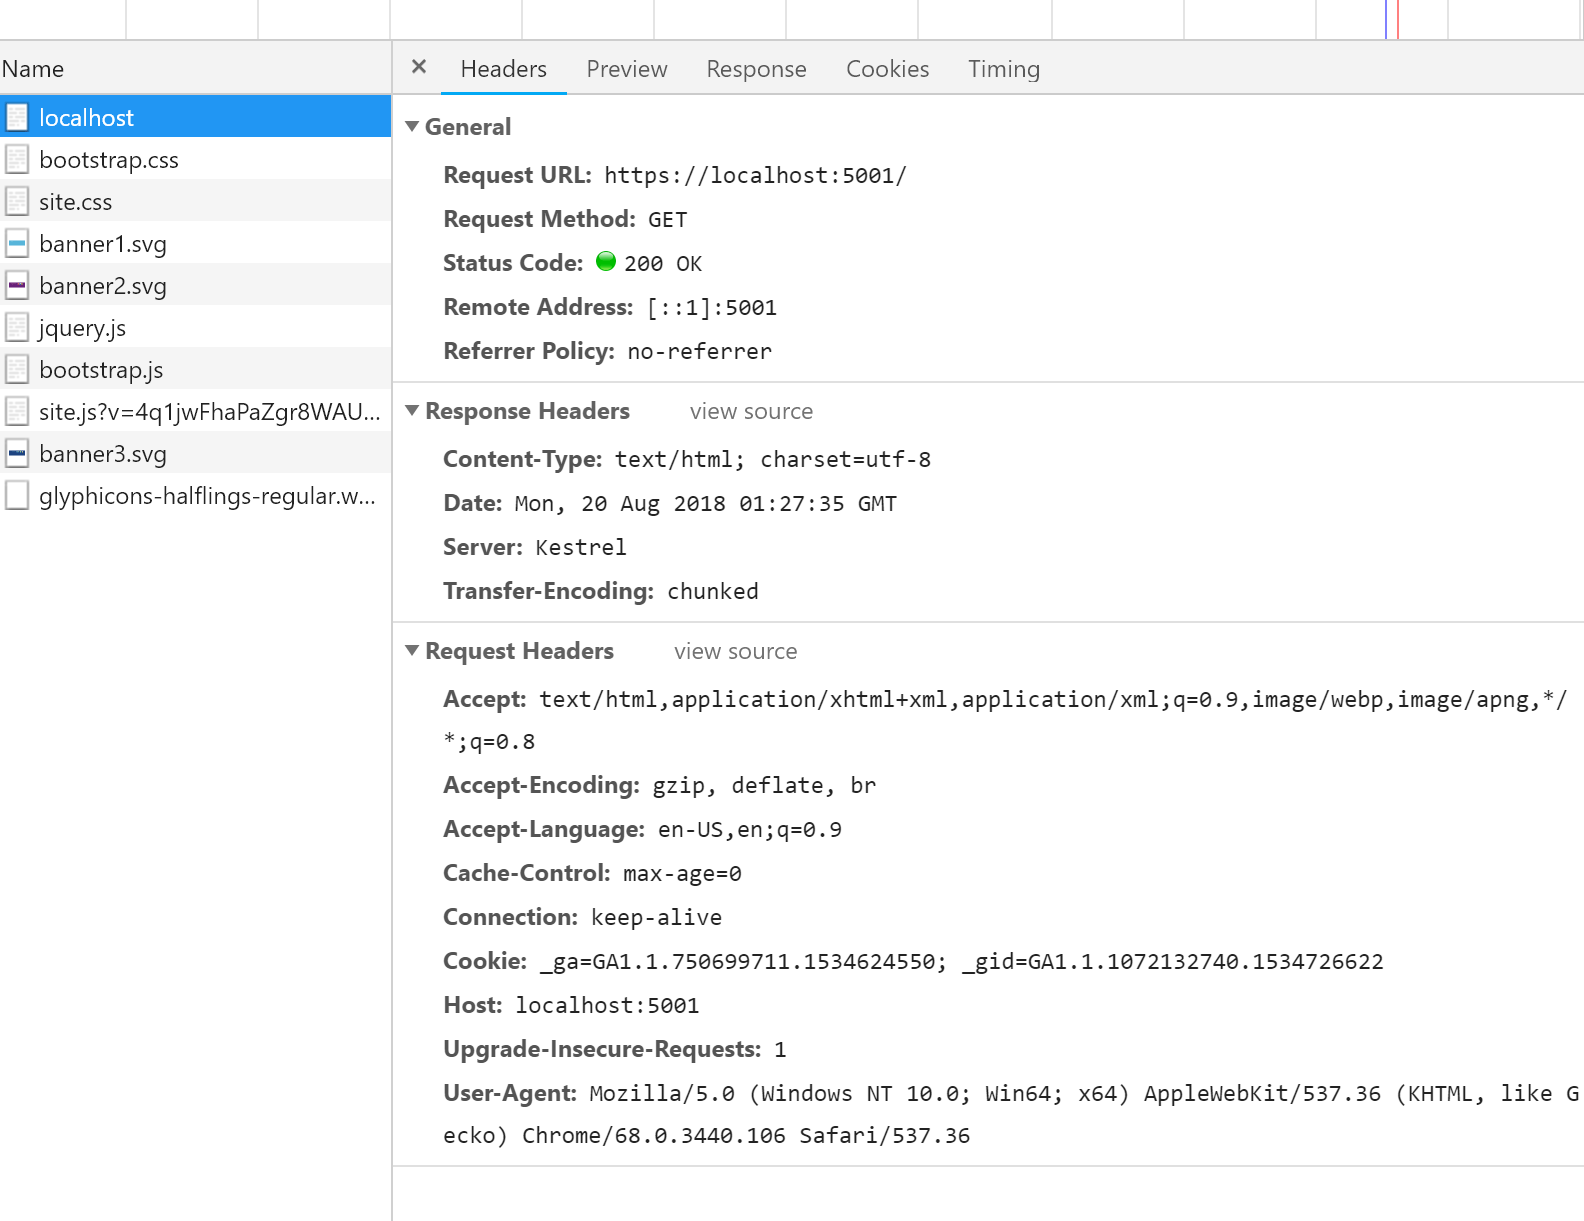The width and height of the screenshot is (1584, 1221).
Task: Click view source next to Response Headers
Action: pos(751,412)
